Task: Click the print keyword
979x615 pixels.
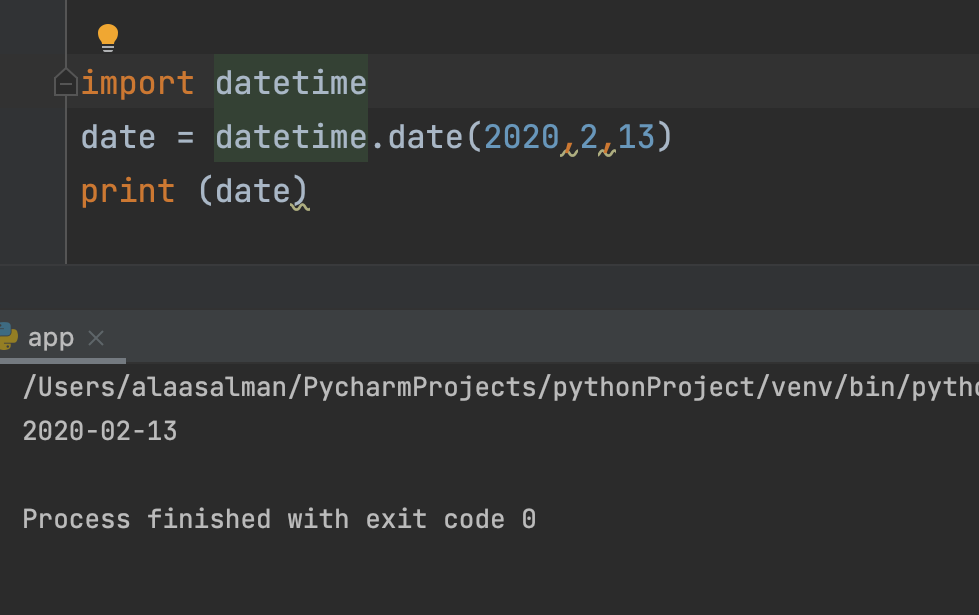Action: point(128,191)
